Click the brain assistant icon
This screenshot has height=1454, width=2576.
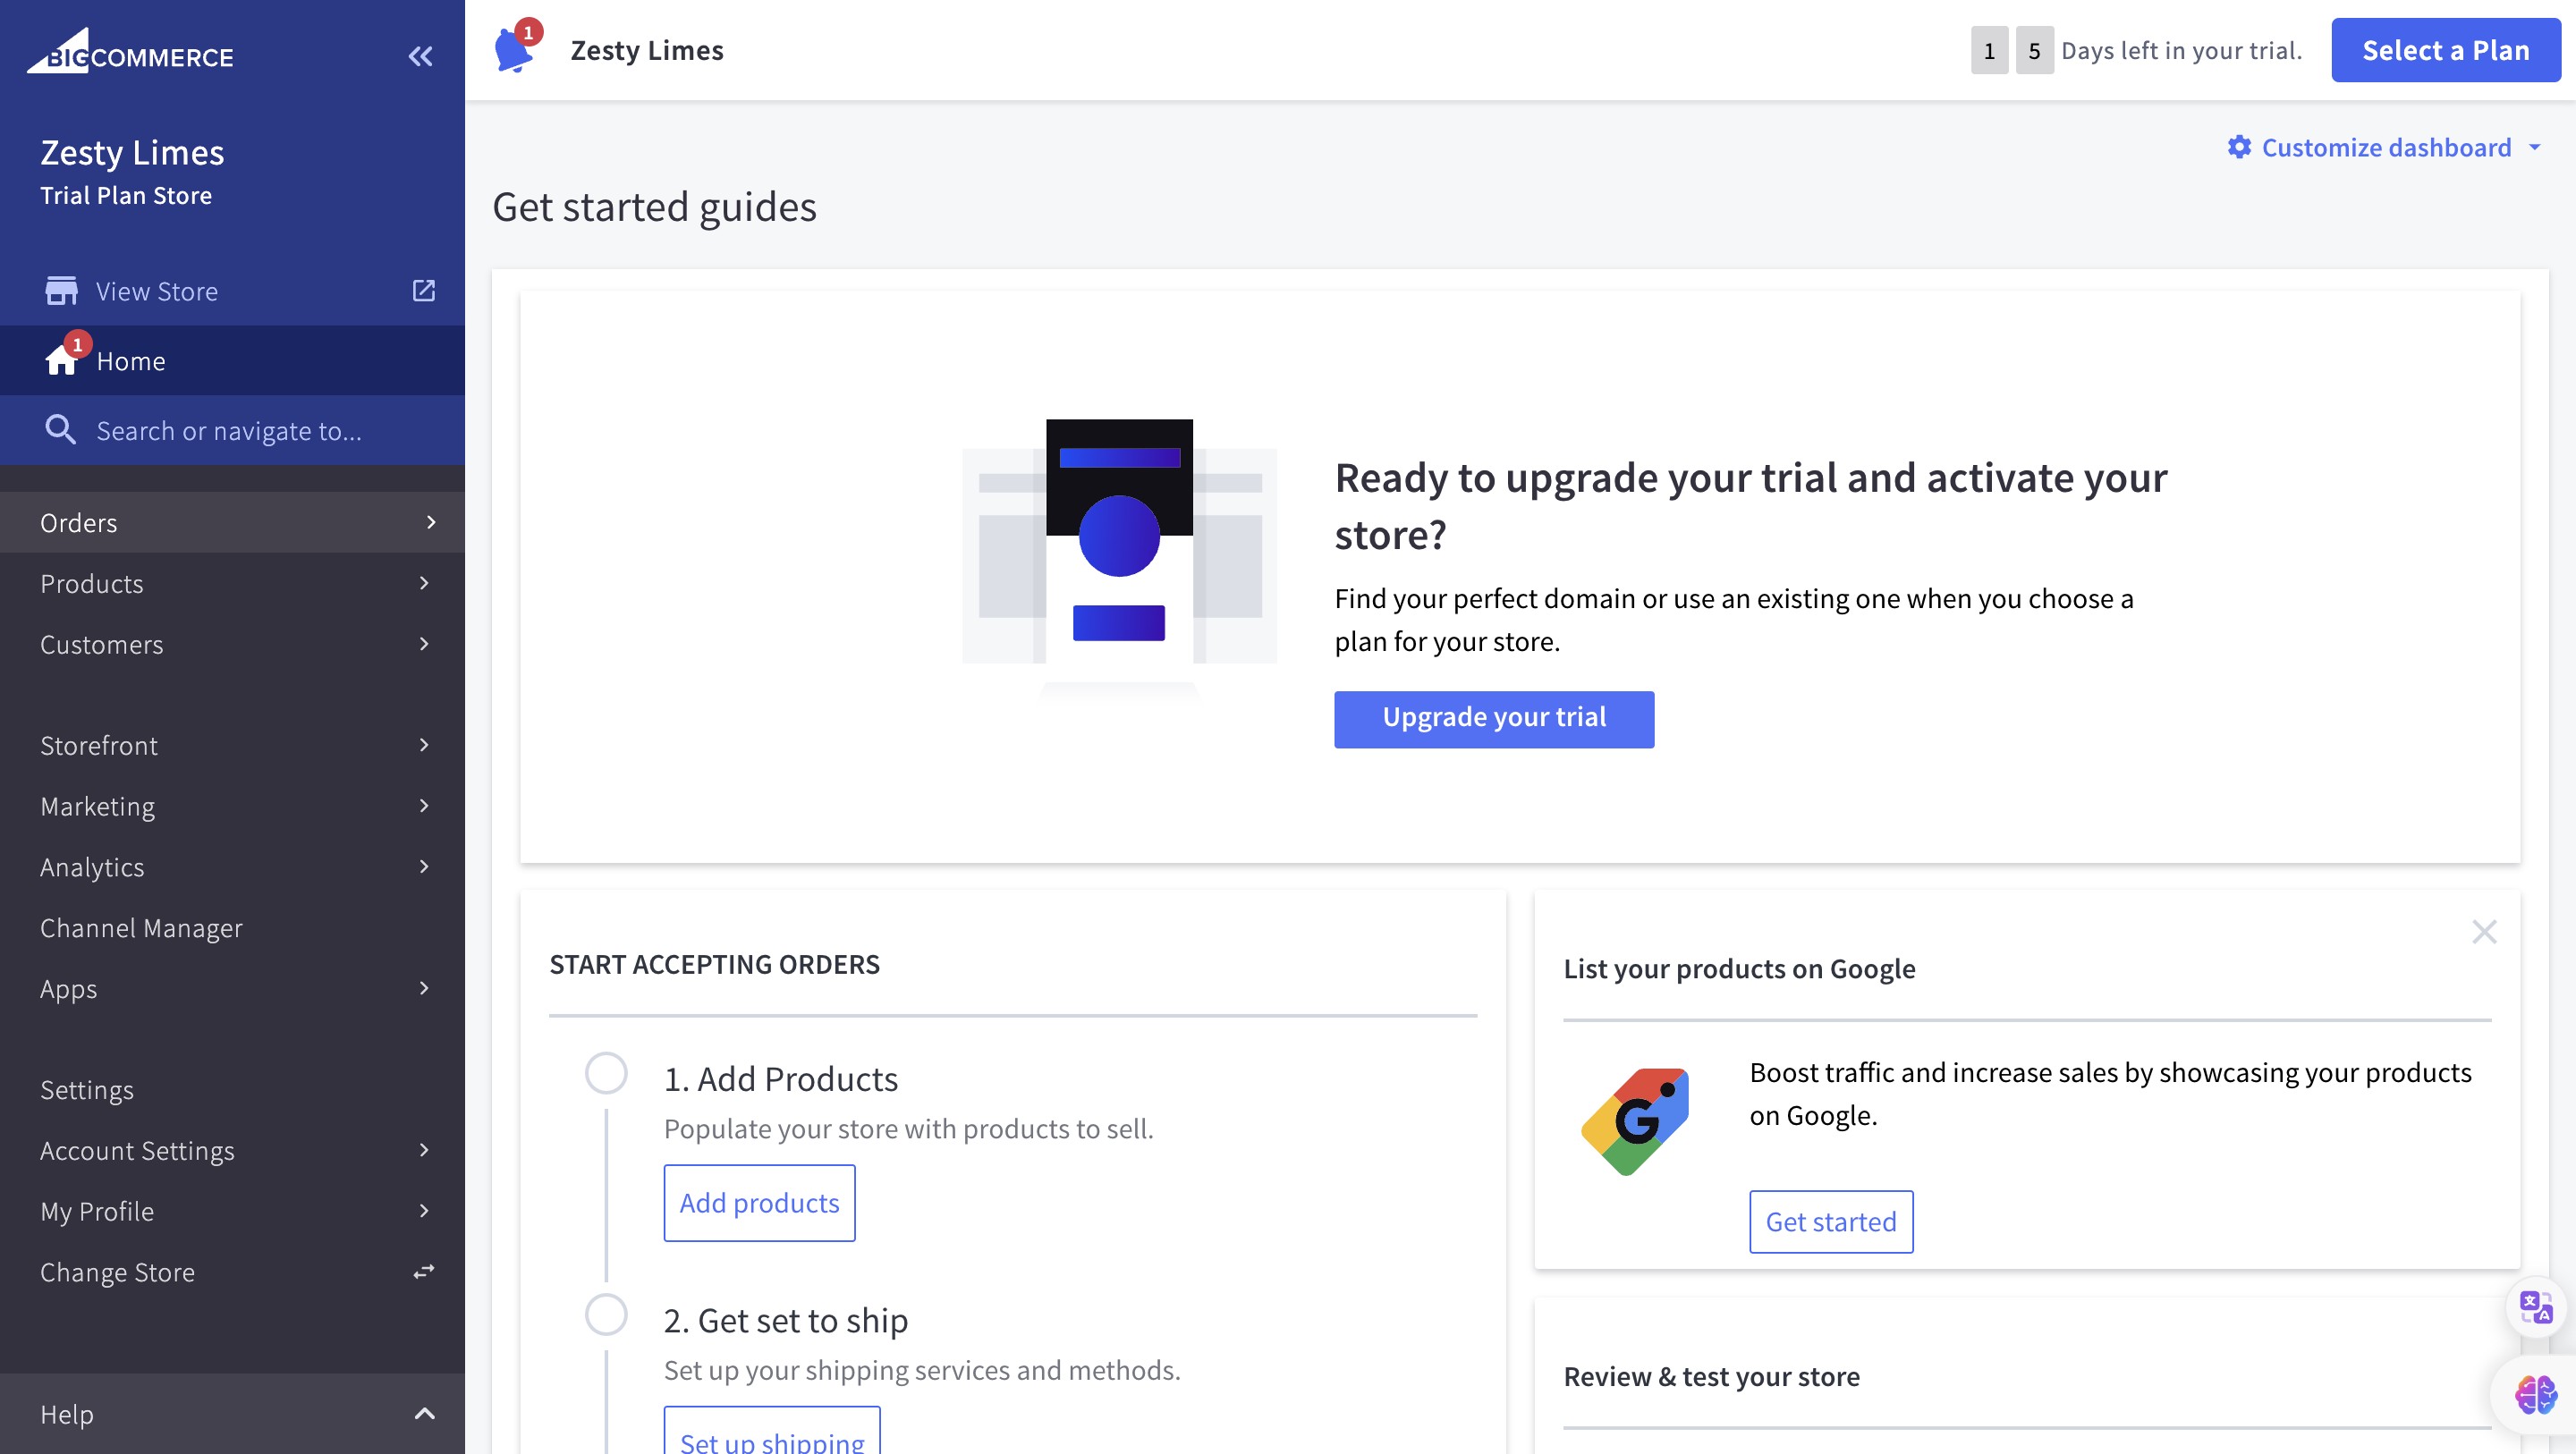click(2535, 1393)
